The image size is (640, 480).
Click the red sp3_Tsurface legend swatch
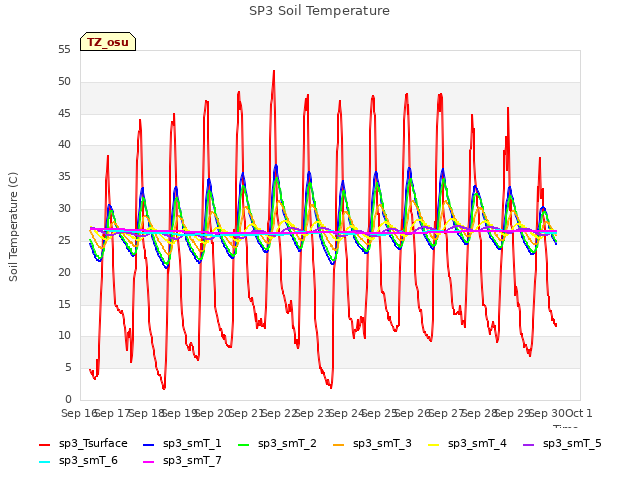click(x=44, y=444)
